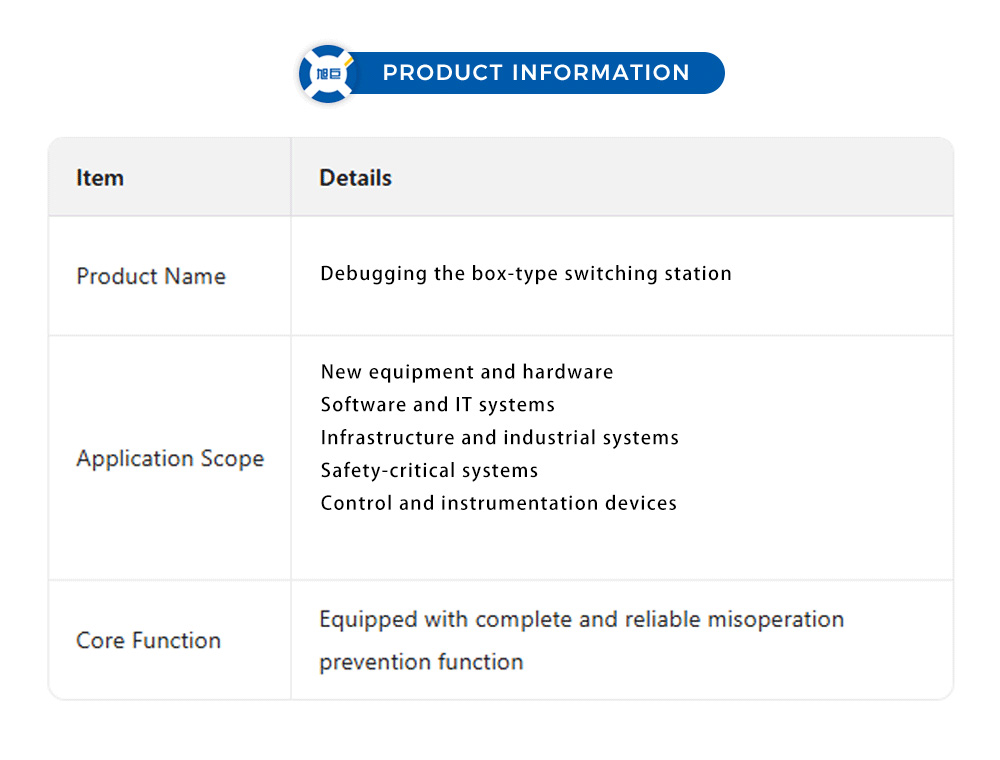This screenshot has height=760, width=1000.
Task: Select 'Software and IT systems' line
Action: pos(437,405)
